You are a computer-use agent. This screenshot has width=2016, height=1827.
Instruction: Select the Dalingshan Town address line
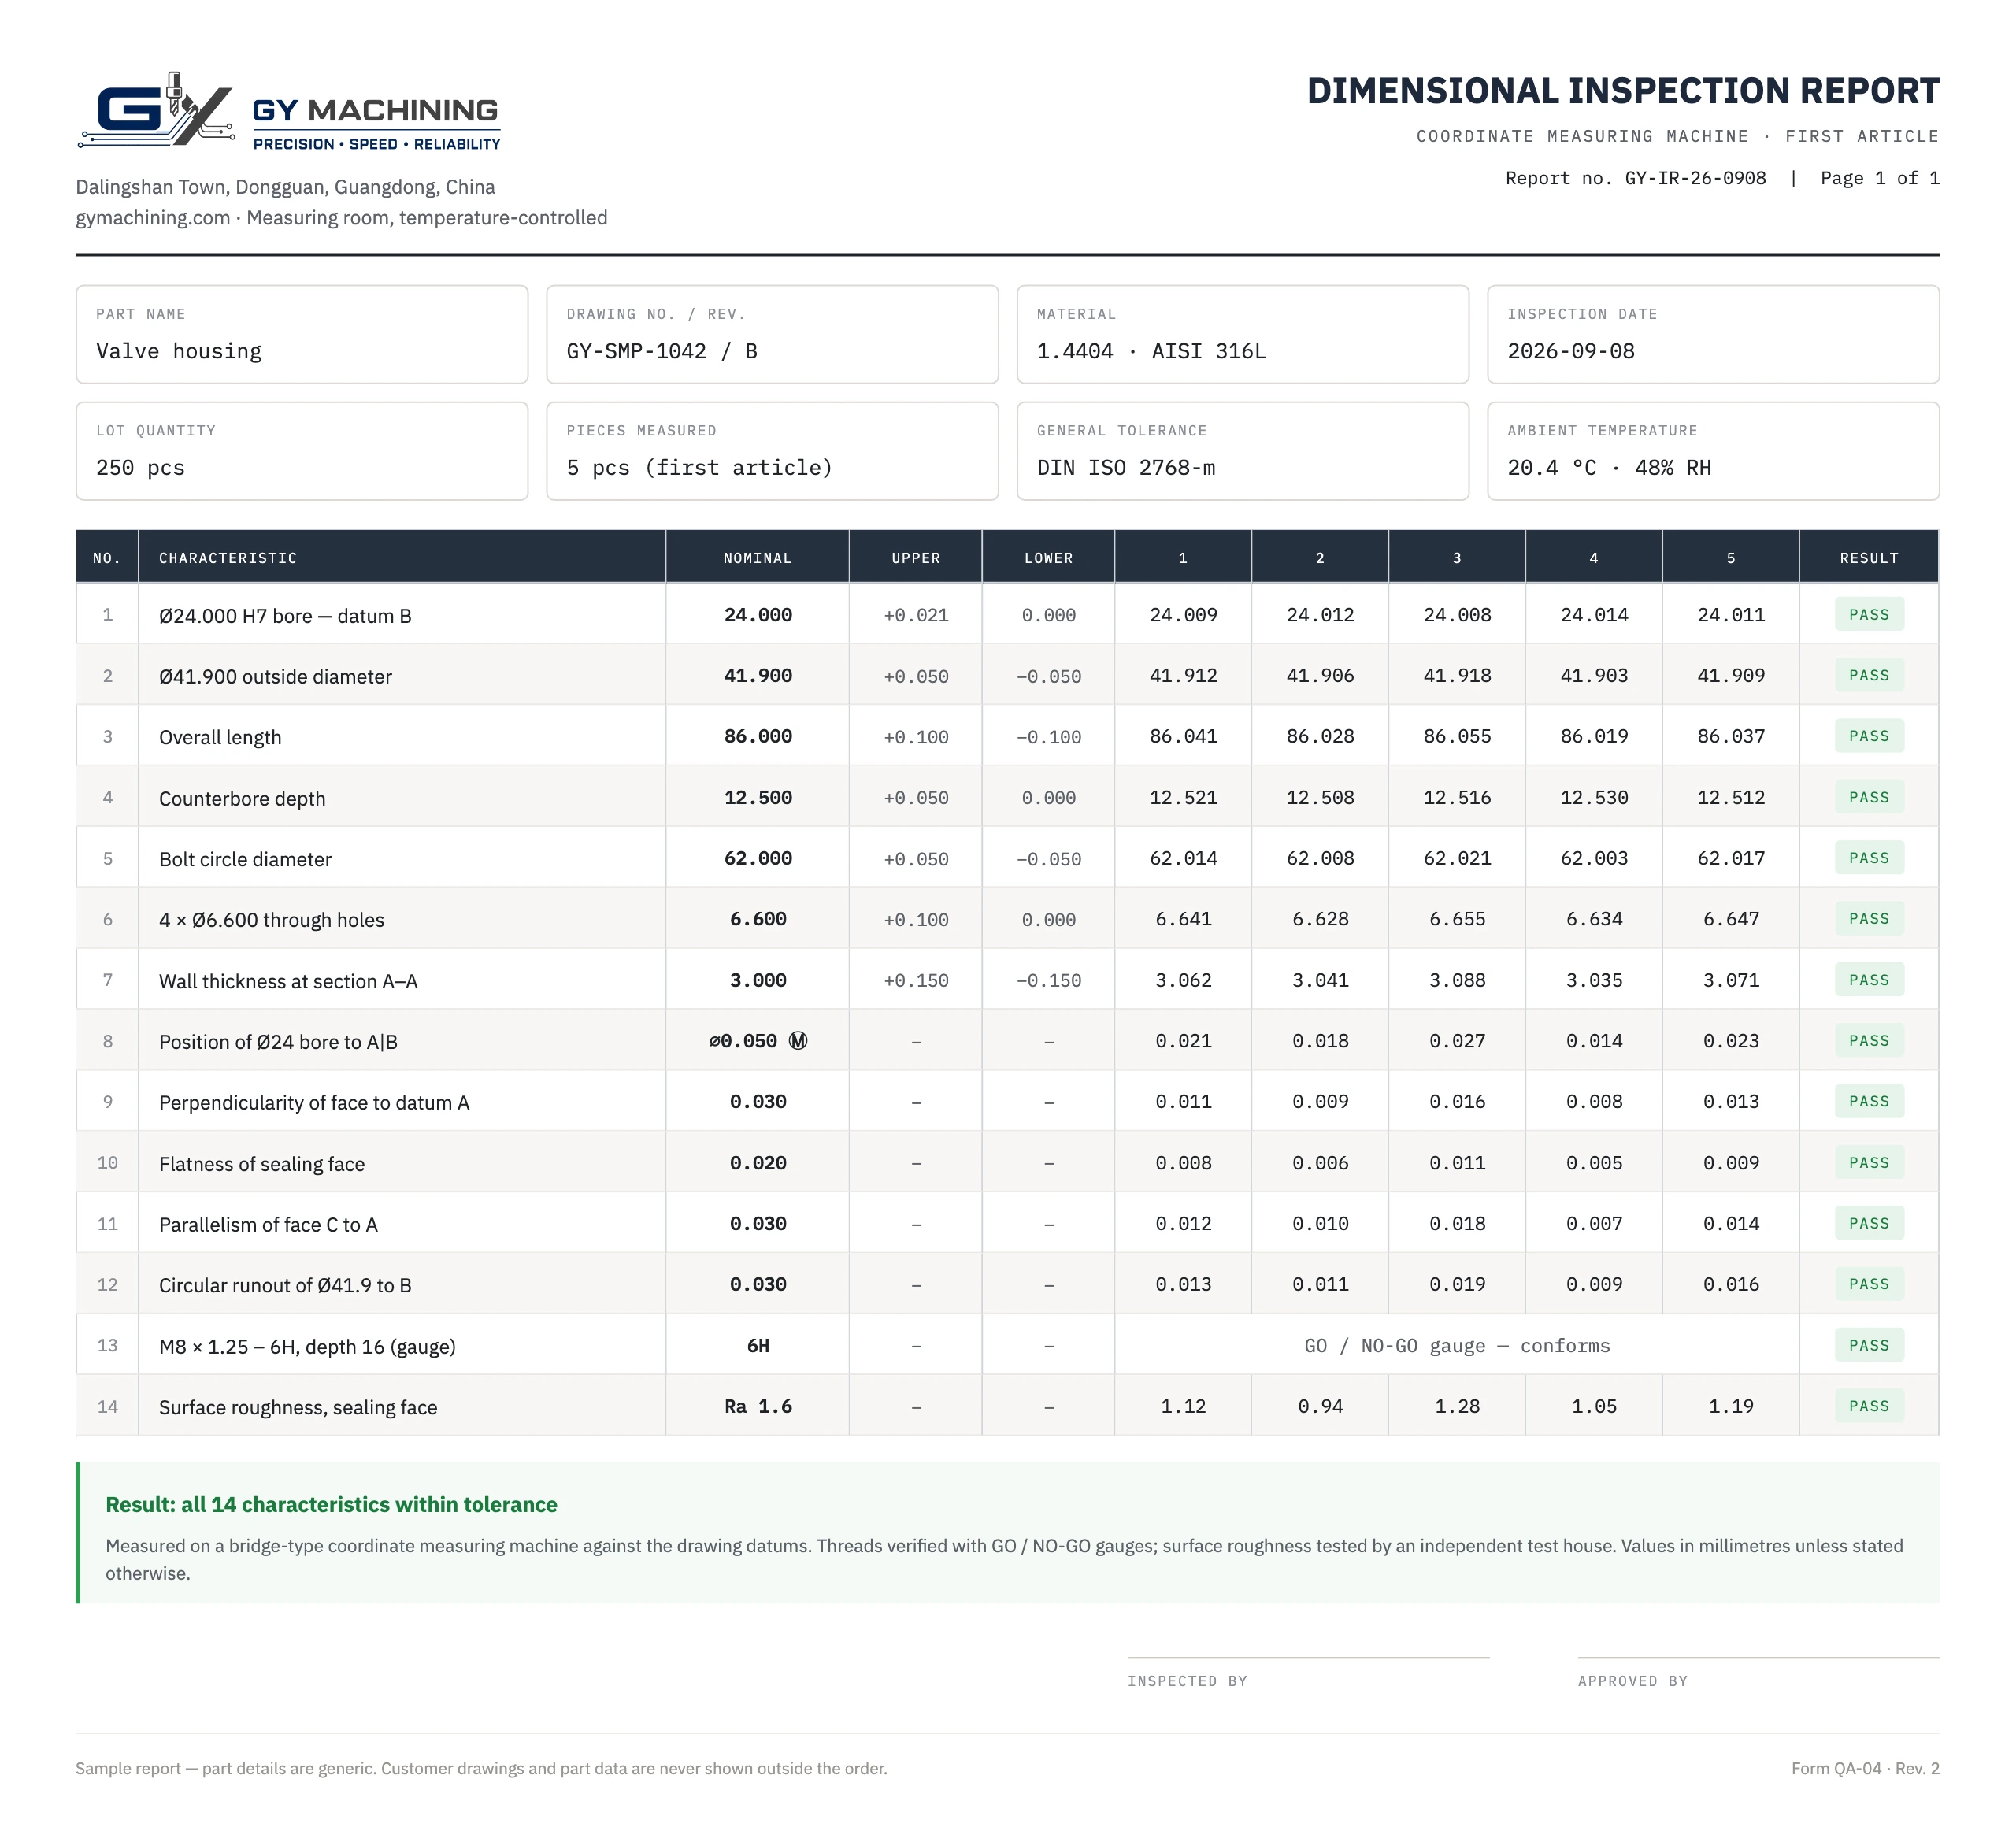(285, 187)
